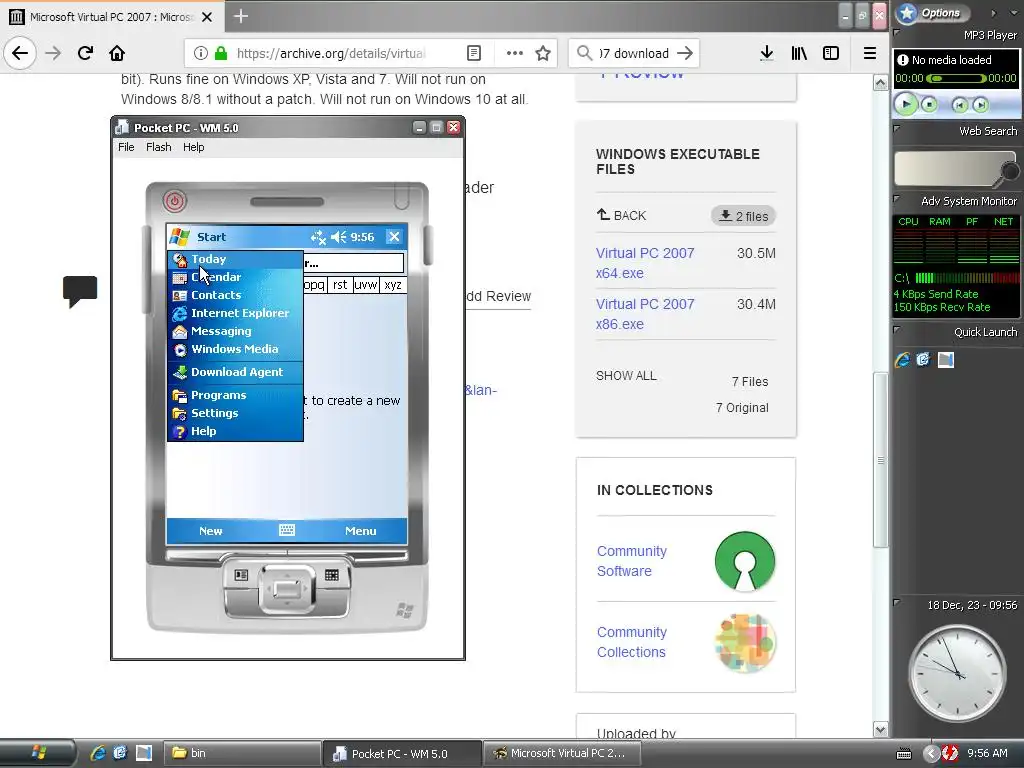Screen dimensions: 1024x768
Task: Click into the Web Search text field
Action: click(946, 168)
